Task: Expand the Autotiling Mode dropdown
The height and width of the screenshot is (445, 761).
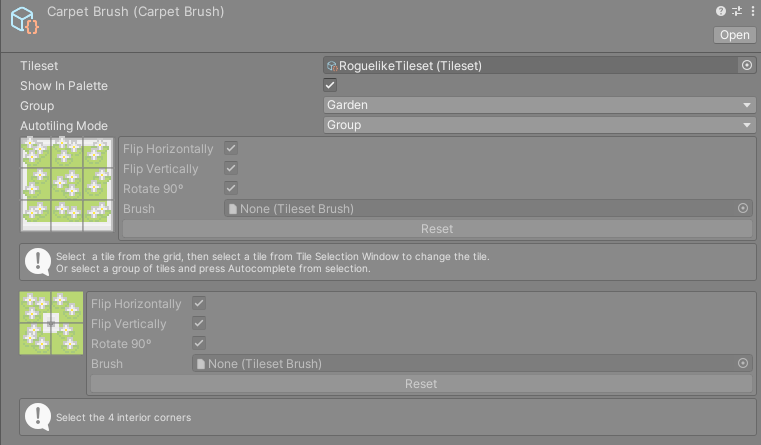Action: [539, 125]
